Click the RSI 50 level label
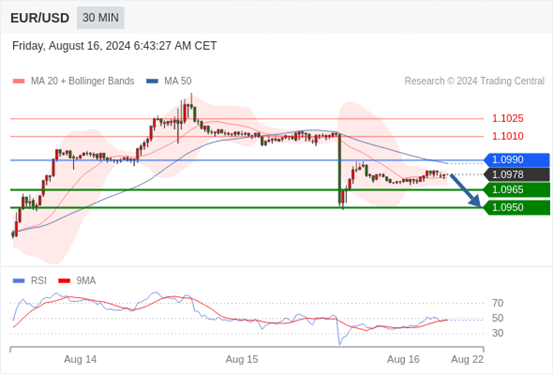 [498, 318]
